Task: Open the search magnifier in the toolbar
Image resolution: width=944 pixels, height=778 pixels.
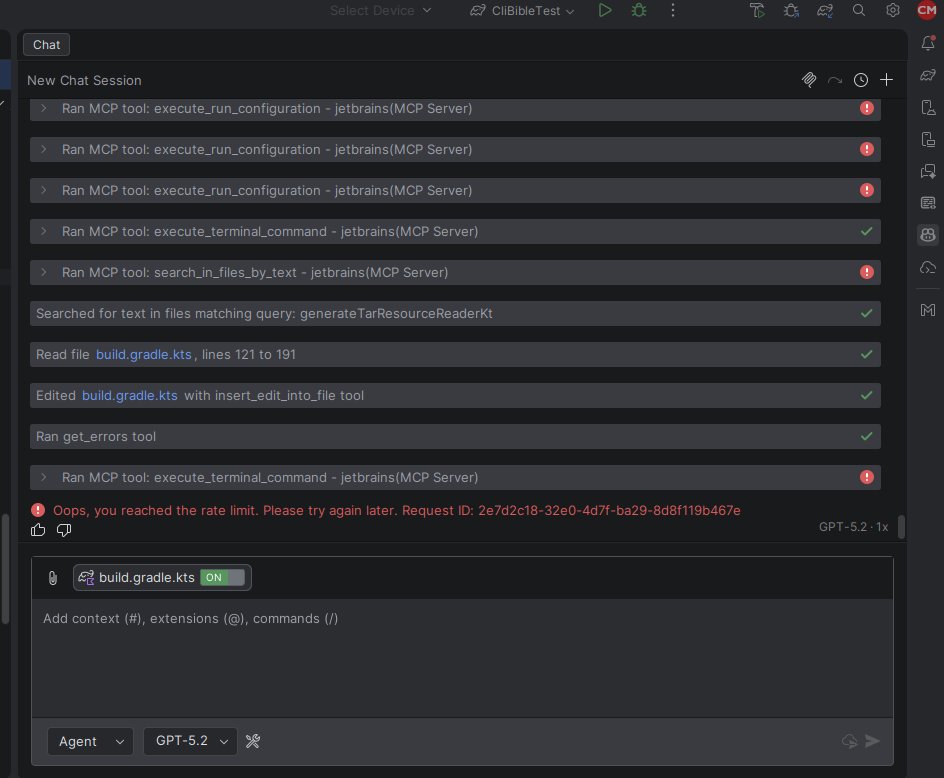Action: click(859, 10)
